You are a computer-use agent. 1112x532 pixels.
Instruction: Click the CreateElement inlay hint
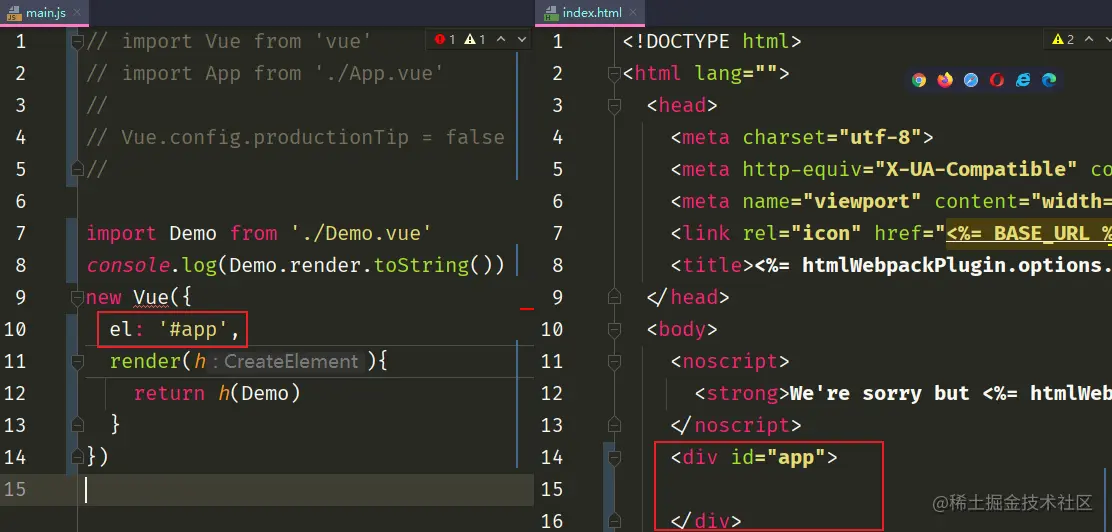tap(287, 362)
